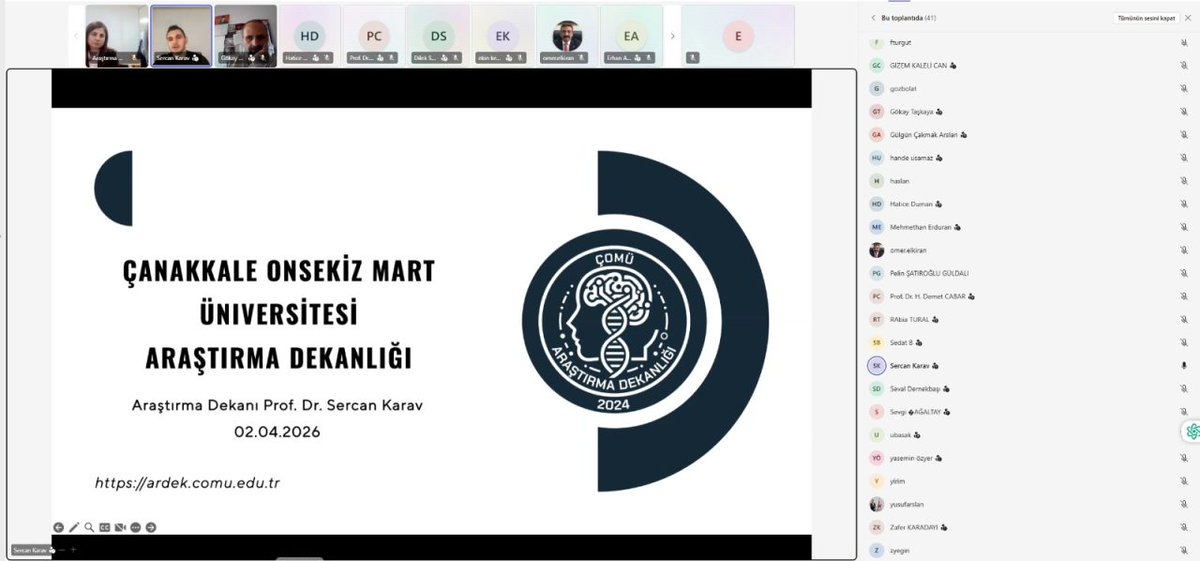Viewport: 1200px width, 561px height.
Task: Select Prof. Dr. H. Demet CABAR
Action: [x=1030, y=296]
